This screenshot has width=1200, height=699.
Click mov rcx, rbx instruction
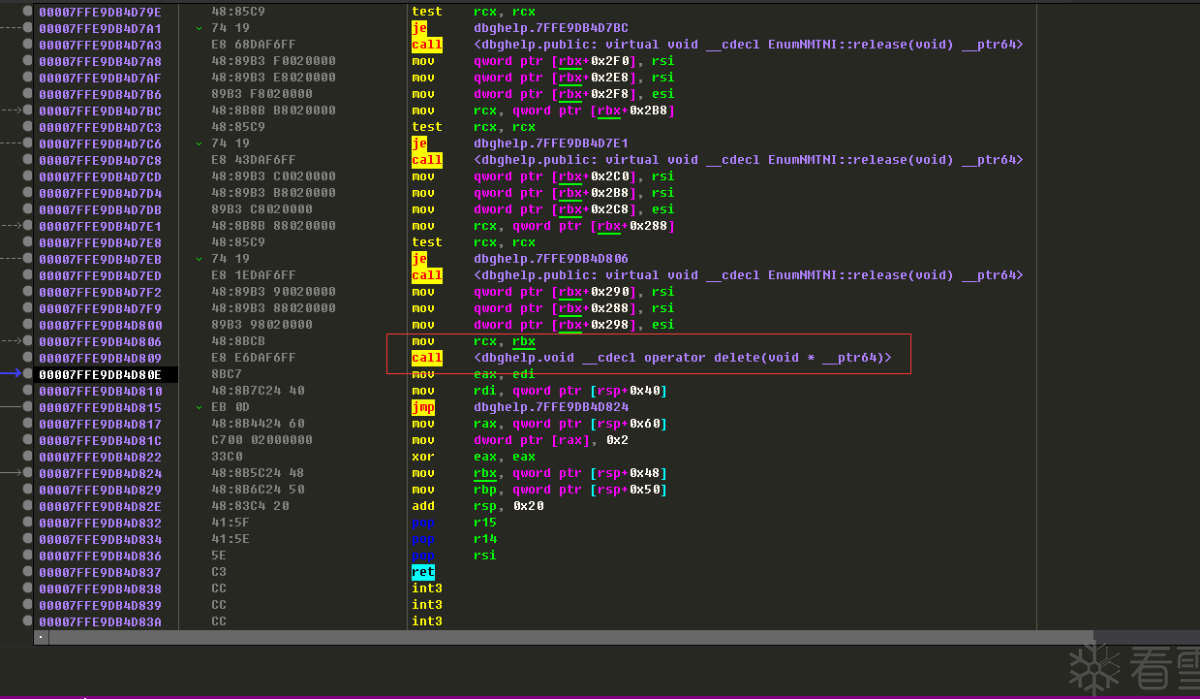[474, 341]
